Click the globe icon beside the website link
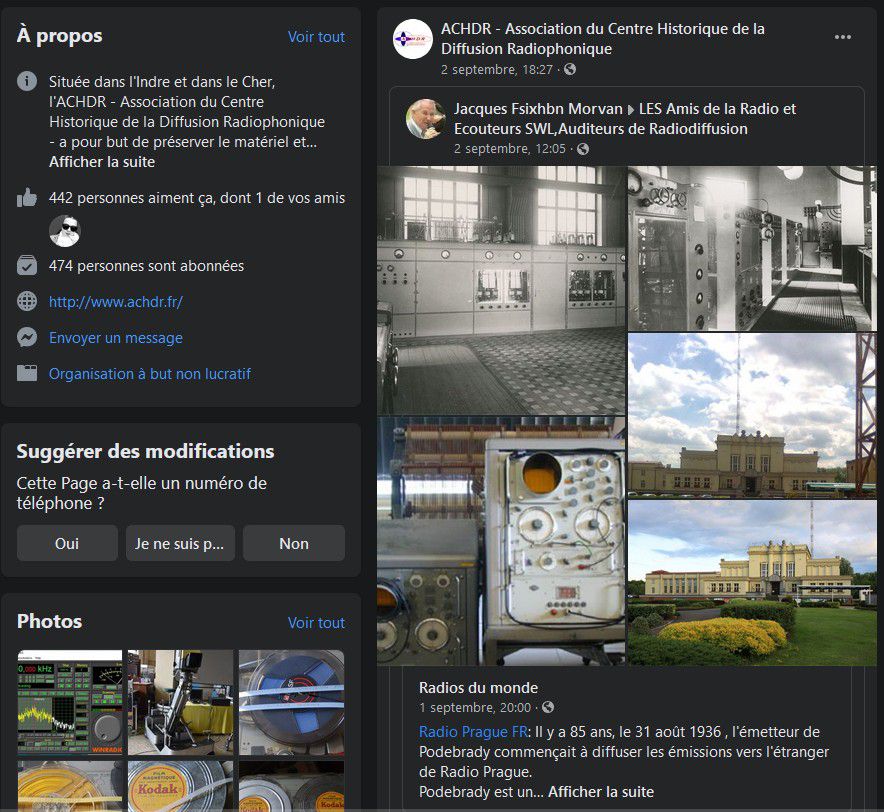 tap(26, 302)
